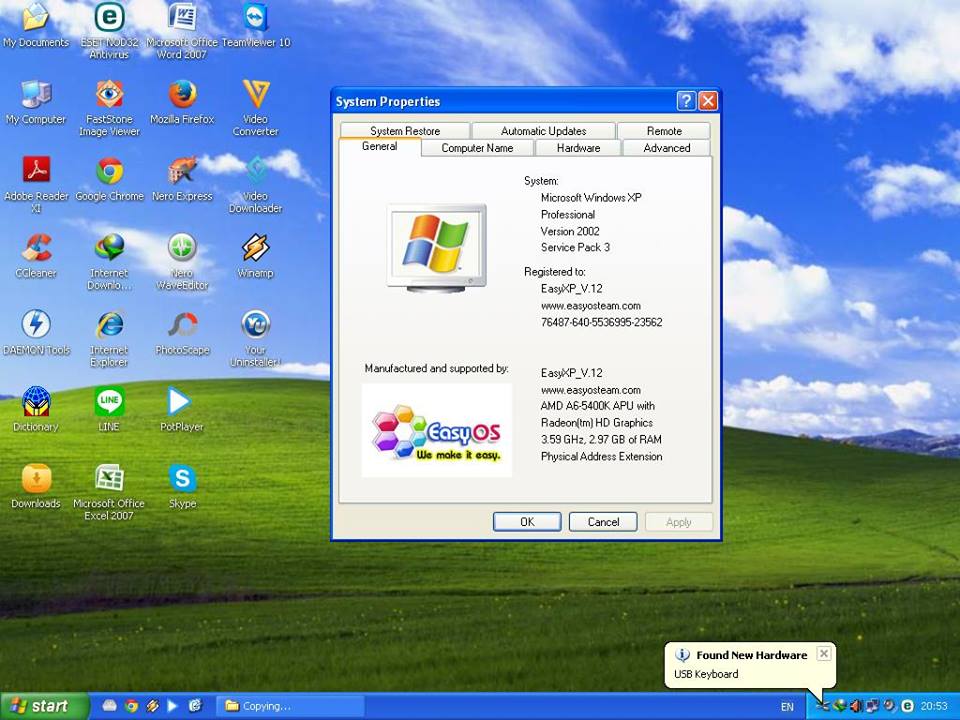Open the Adobe Reader XI shortcut
Viewport: 960px width, 720px height.
coord(36,184)
